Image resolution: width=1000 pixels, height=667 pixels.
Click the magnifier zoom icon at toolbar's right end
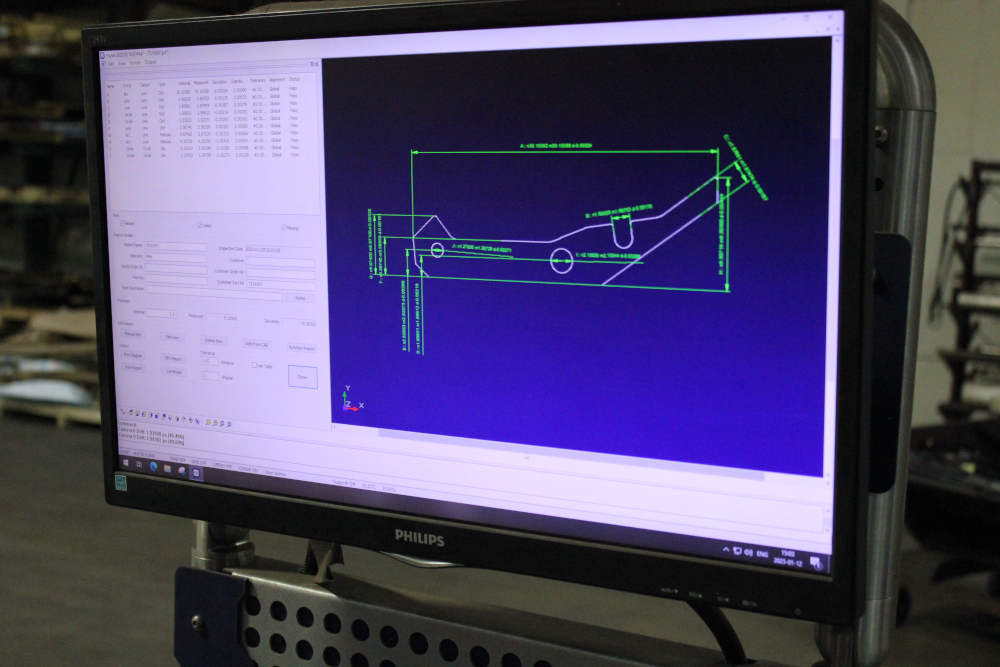click(x=229, y=424)
